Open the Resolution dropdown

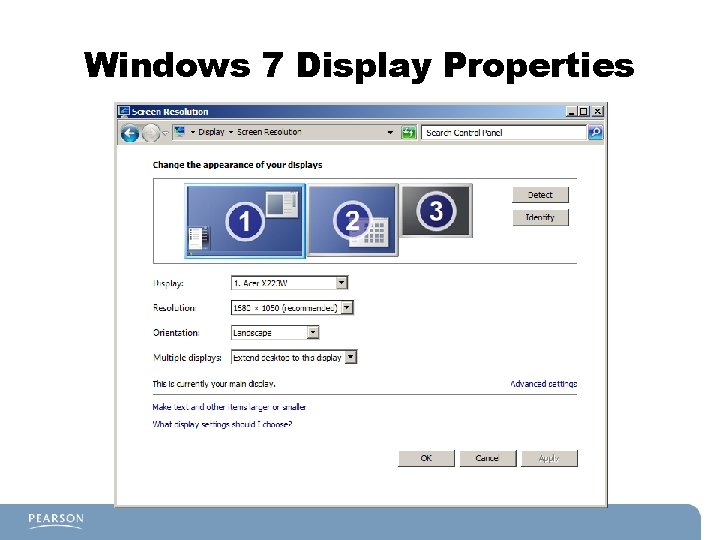pyautogui.click(x=292, y=308)
